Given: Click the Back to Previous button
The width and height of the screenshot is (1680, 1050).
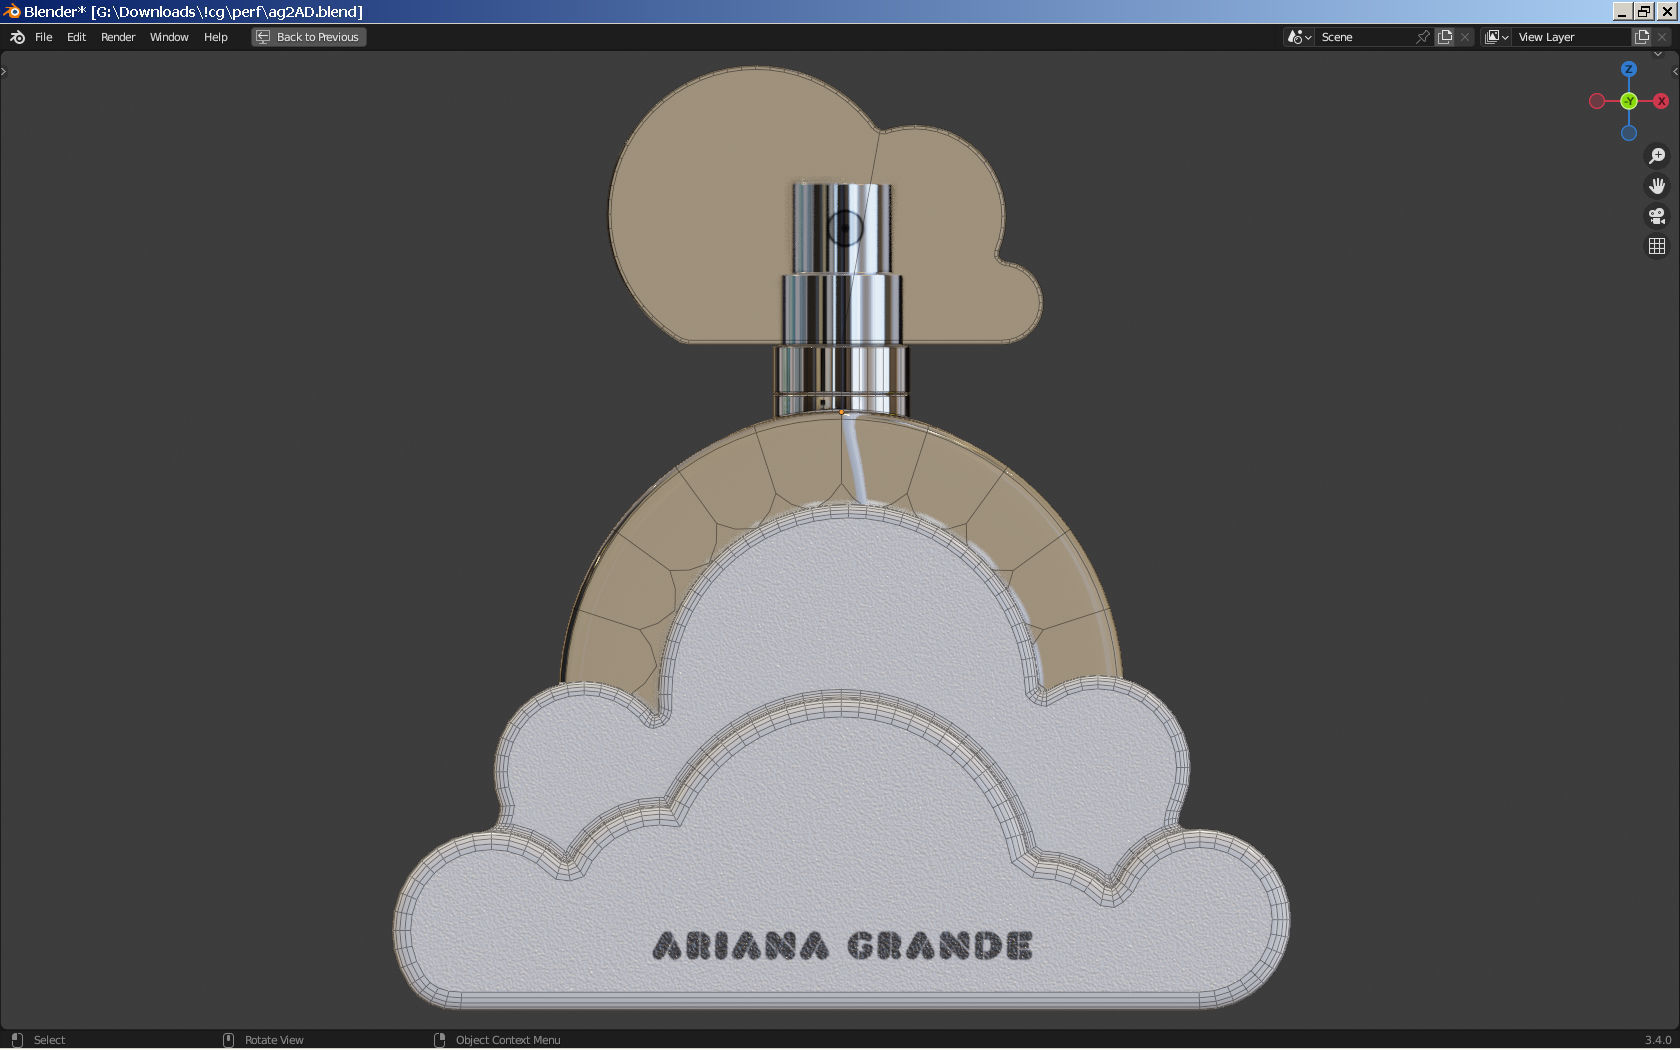Looking at the screenshot, I should pyautogui.click(x=309, y=37).
